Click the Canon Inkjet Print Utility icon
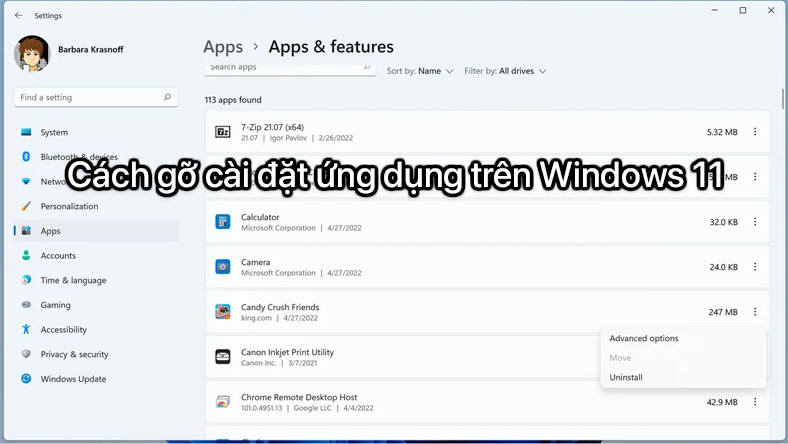Image resolution: width=788 pixels, height=444 pixels. pyautogui.click(x=223, y=357)
